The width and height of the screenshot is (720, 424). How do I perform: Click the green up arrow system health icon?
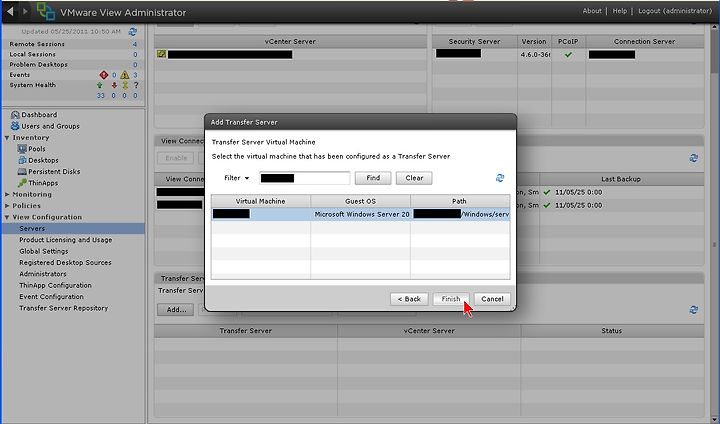point(100,85)
